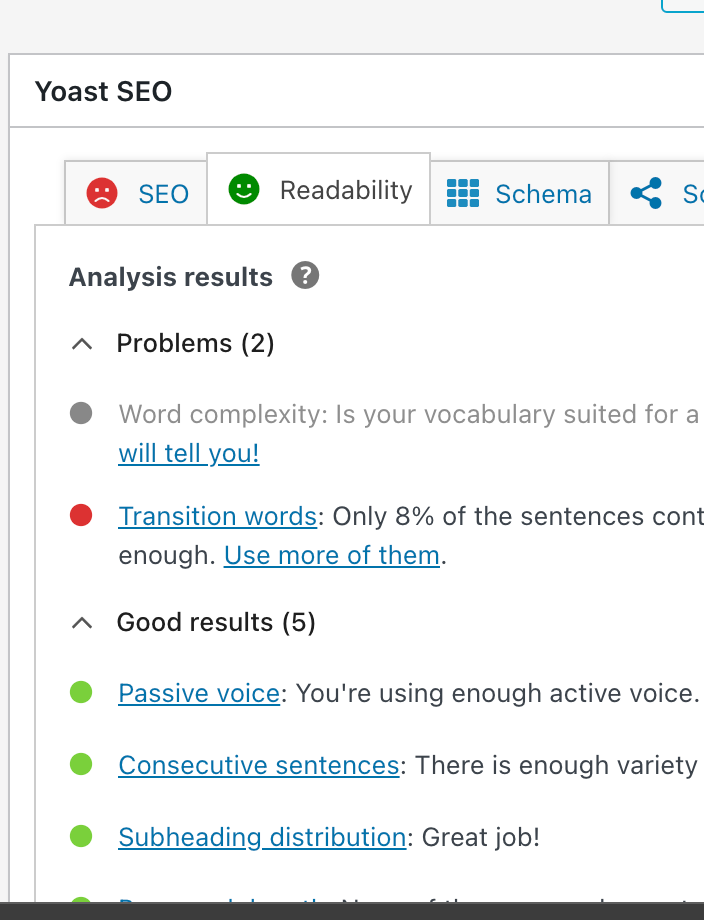Collapse the Problems (2) section
Viewport: 704px width, 920px height.
83,344
